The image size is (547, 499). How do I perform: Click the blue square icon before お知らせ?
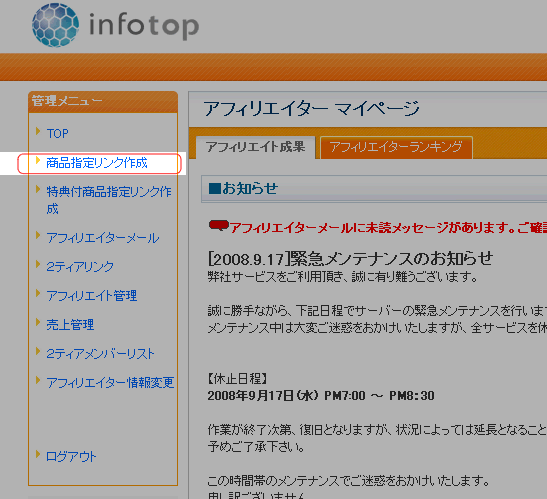215,189
